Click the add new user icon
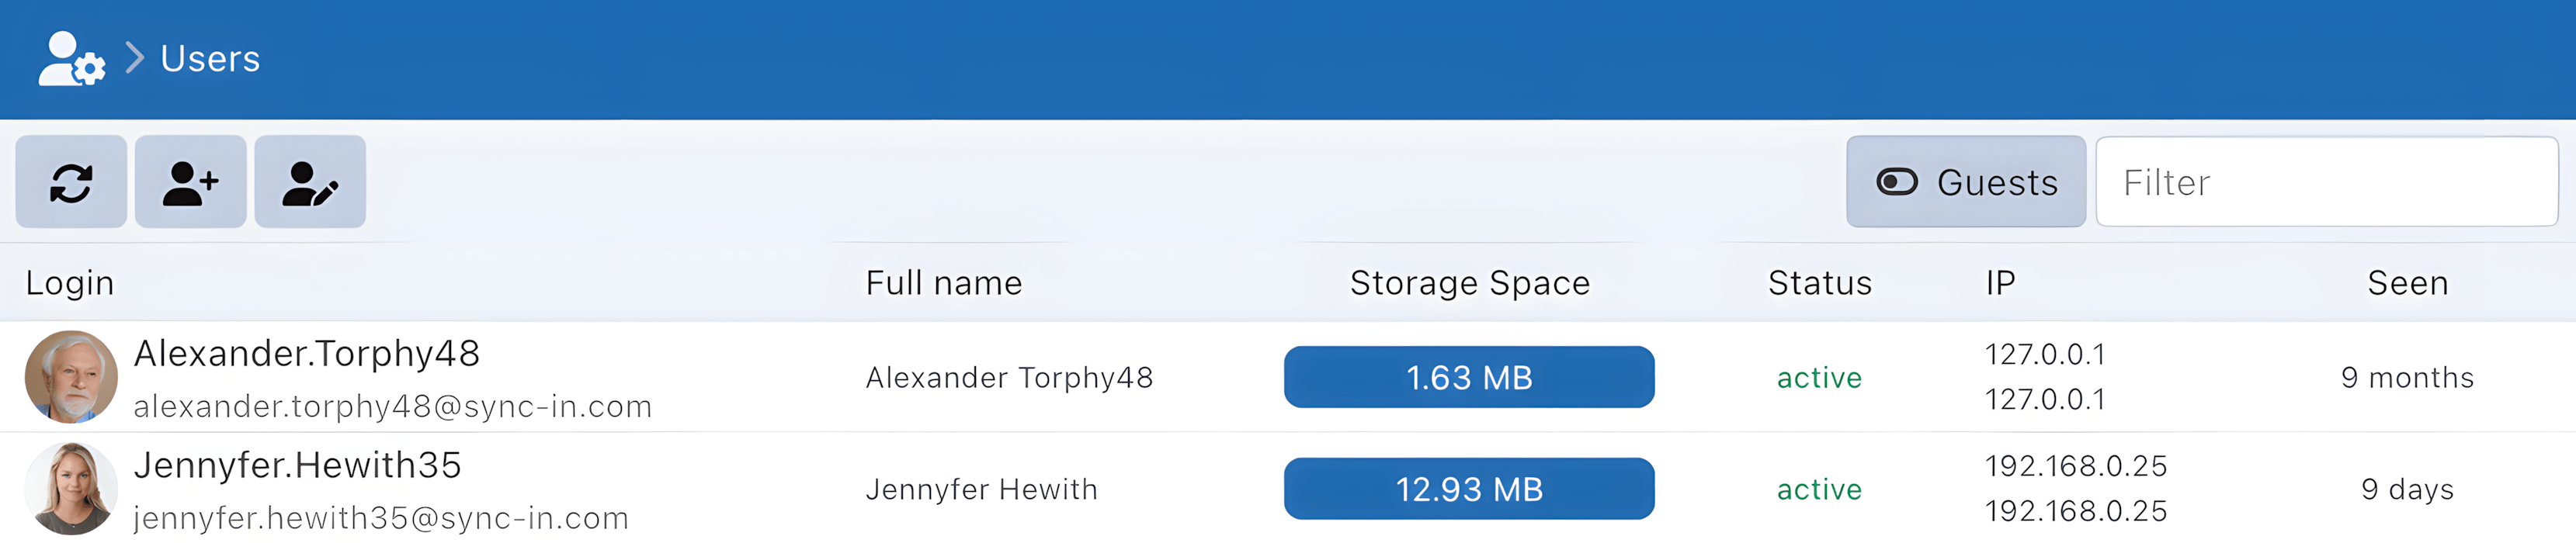The height and width of the screenshot is (543, 2576). tap(190, 182)
